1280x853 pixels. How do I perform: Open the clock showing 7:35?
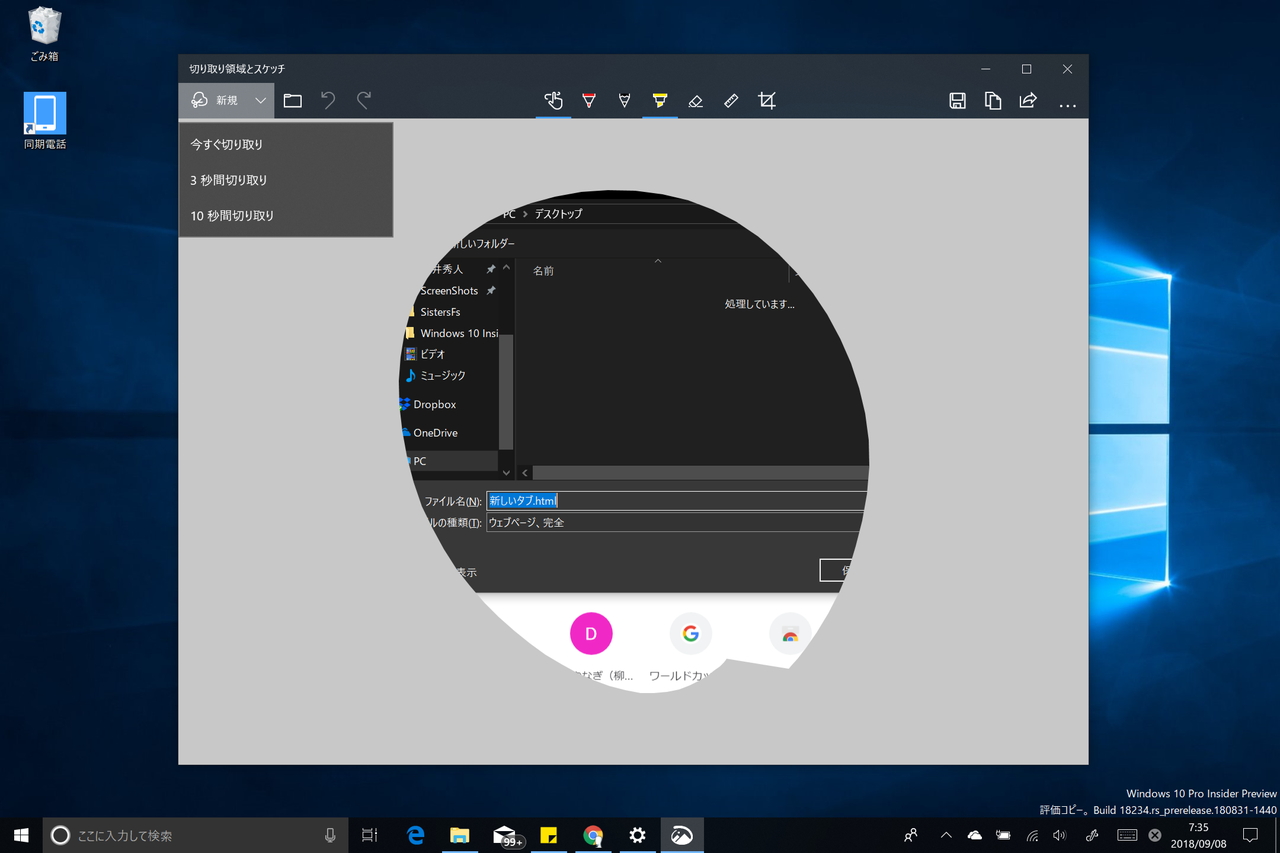pos(1198,835)
